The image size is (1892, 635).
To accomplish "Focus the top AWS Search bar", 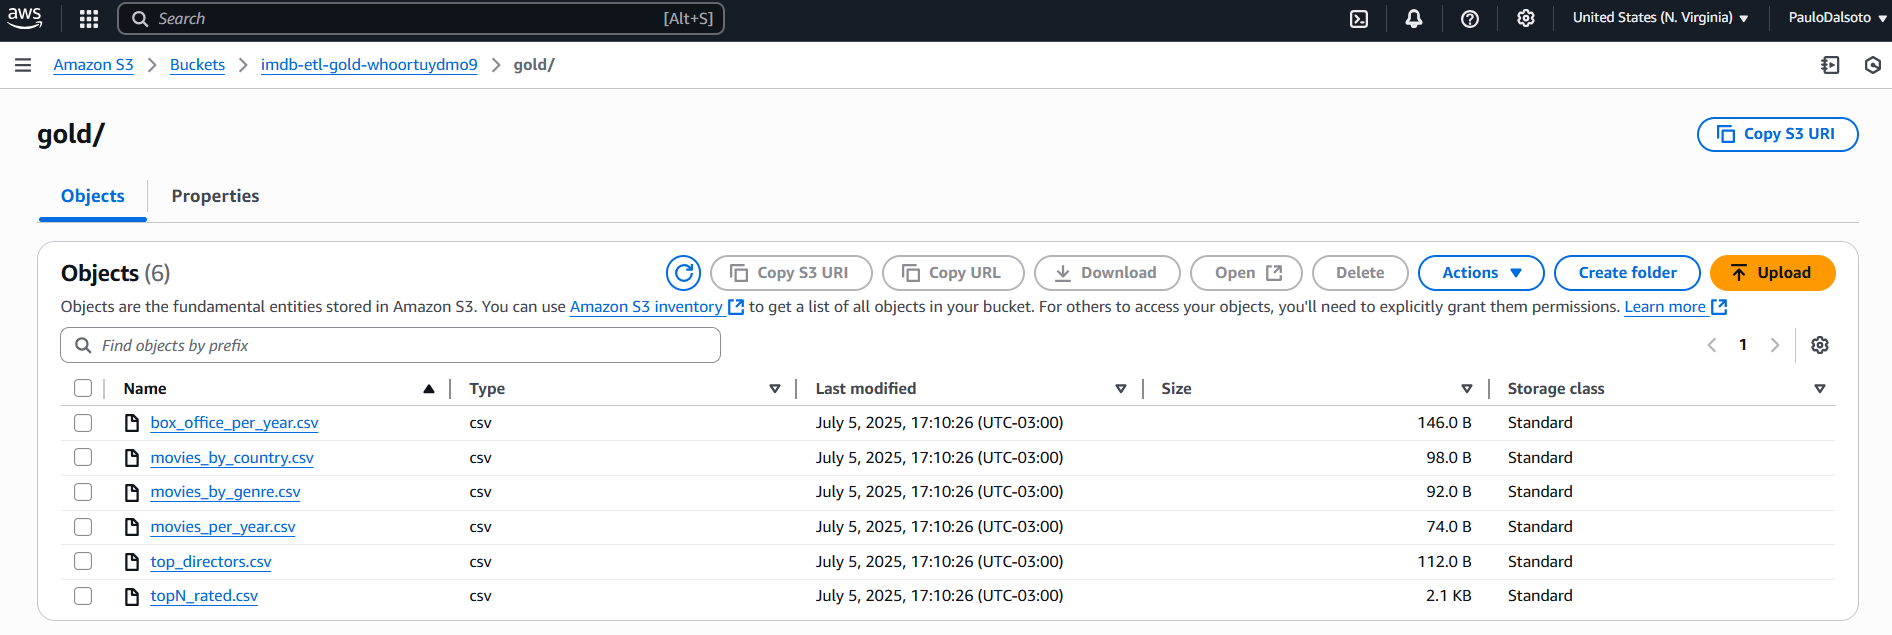I will (421, 19).
